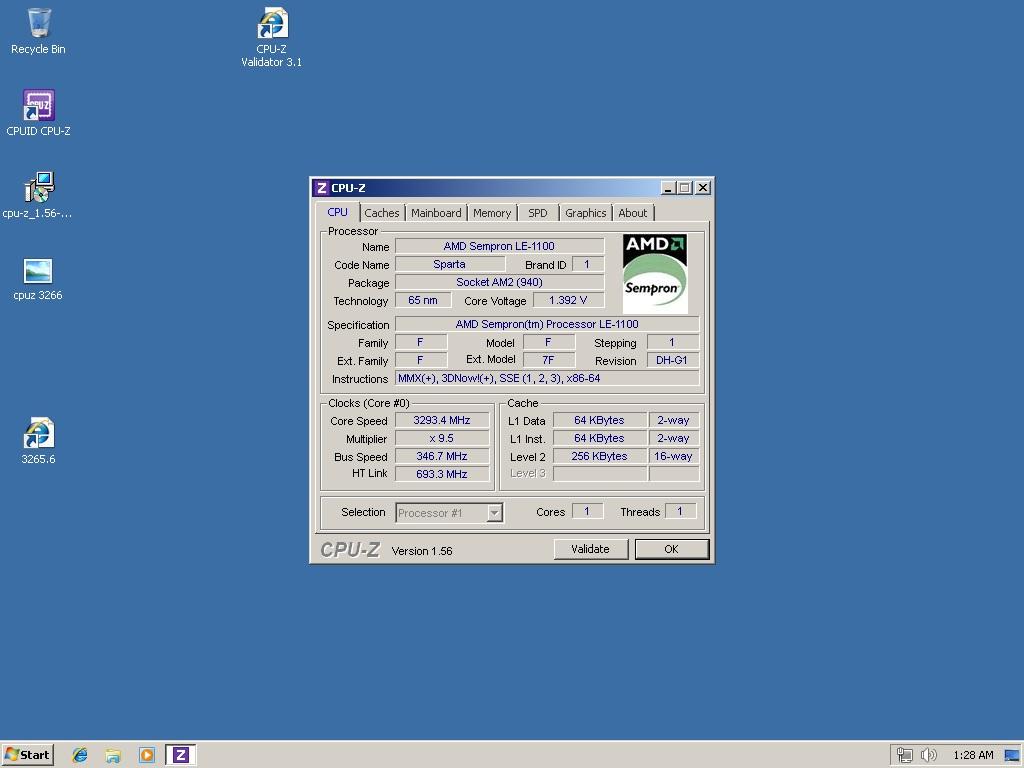Click the Stepping value field

click(672, 342)
